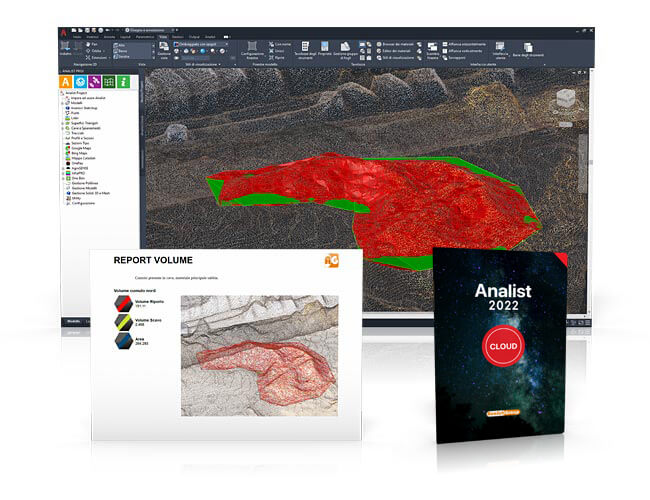The height and width of the screenshot is (500, 650).
Task: Select the Basso view in views list
Action: 122,51
